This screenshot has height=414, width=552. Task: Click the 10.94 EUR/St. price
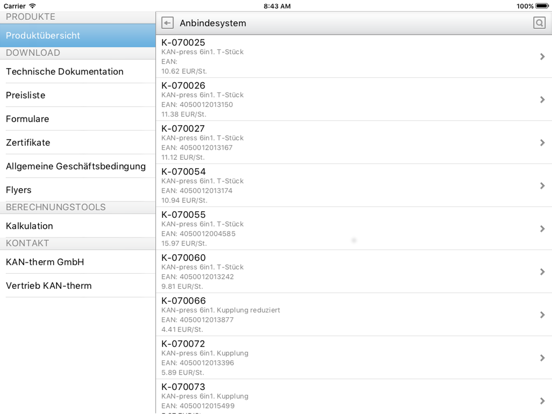tap(184, 200)
